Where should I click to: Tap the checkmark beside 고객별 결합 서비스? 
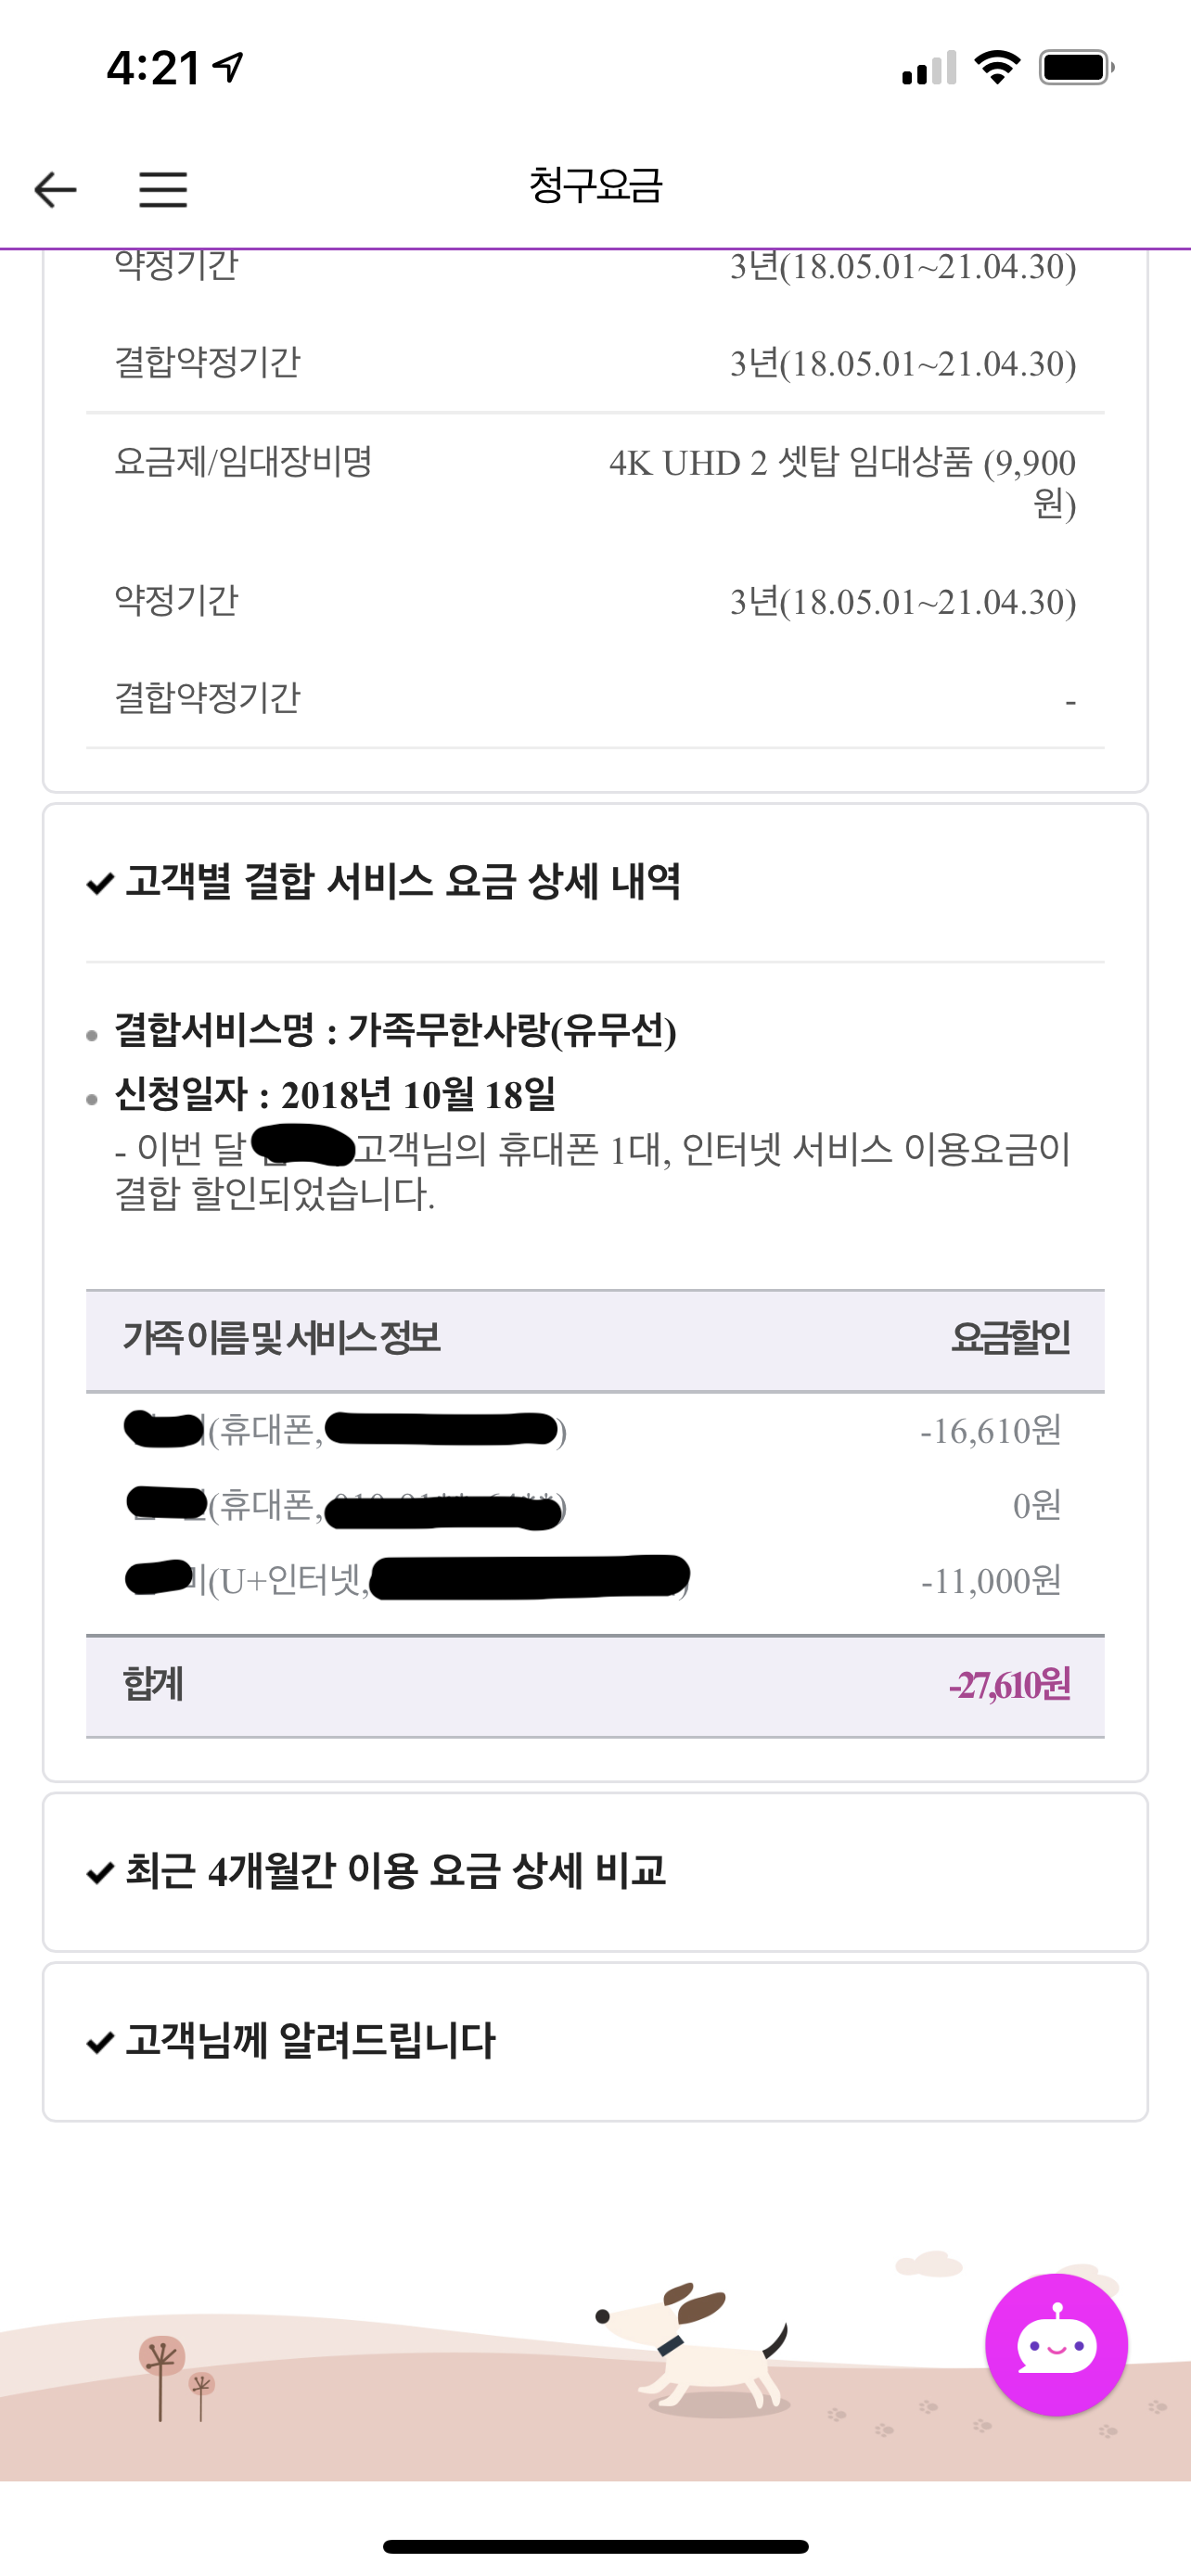(100, 884)
